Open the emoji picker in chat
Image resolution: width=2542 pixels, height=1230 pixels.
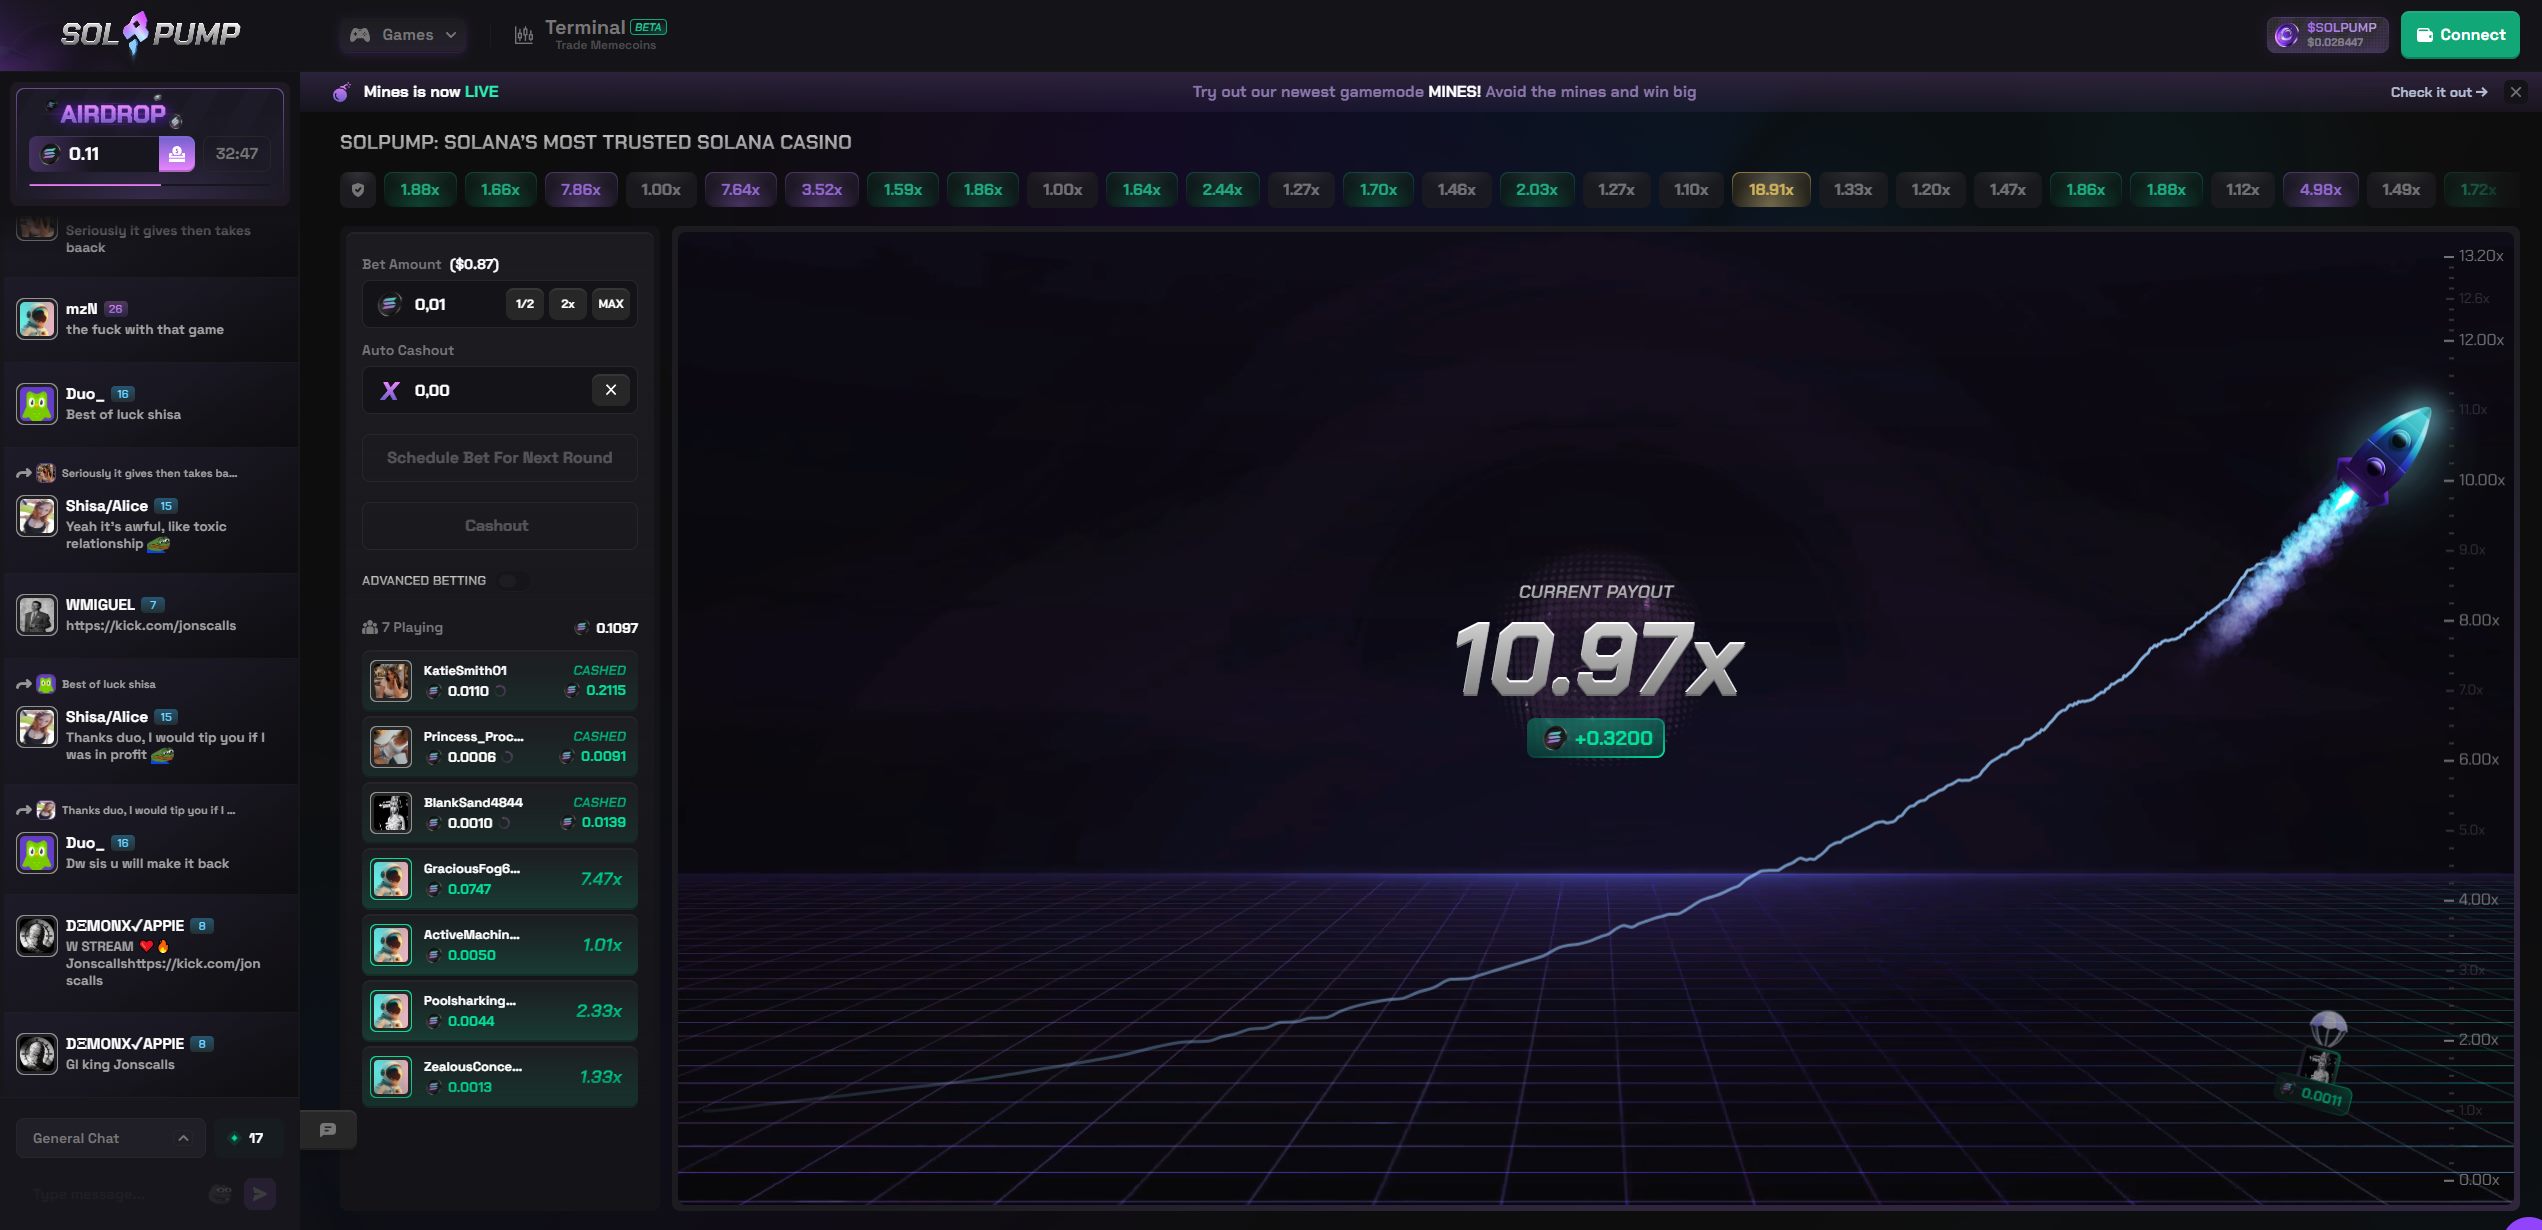pos(221,1194)
